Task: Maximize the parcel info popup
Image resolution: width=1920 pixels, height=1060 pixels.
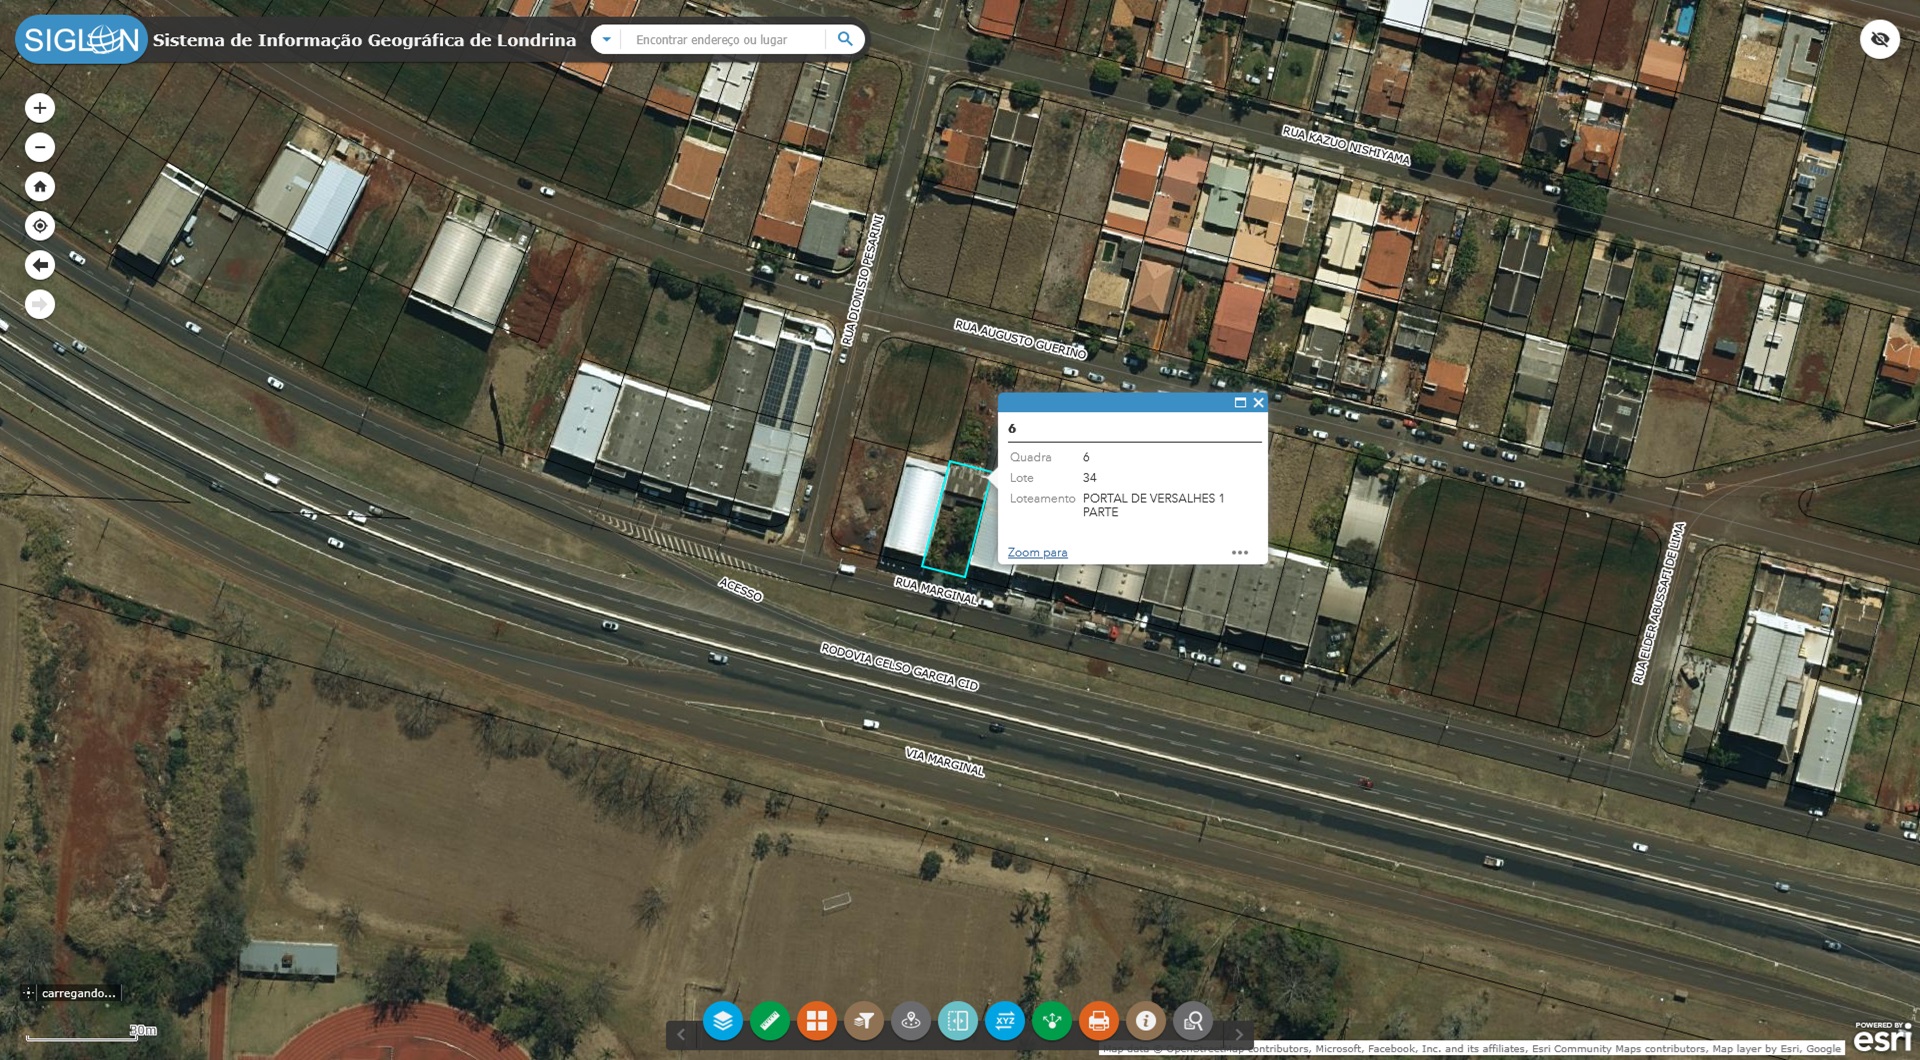Action: coord(1240,402)
